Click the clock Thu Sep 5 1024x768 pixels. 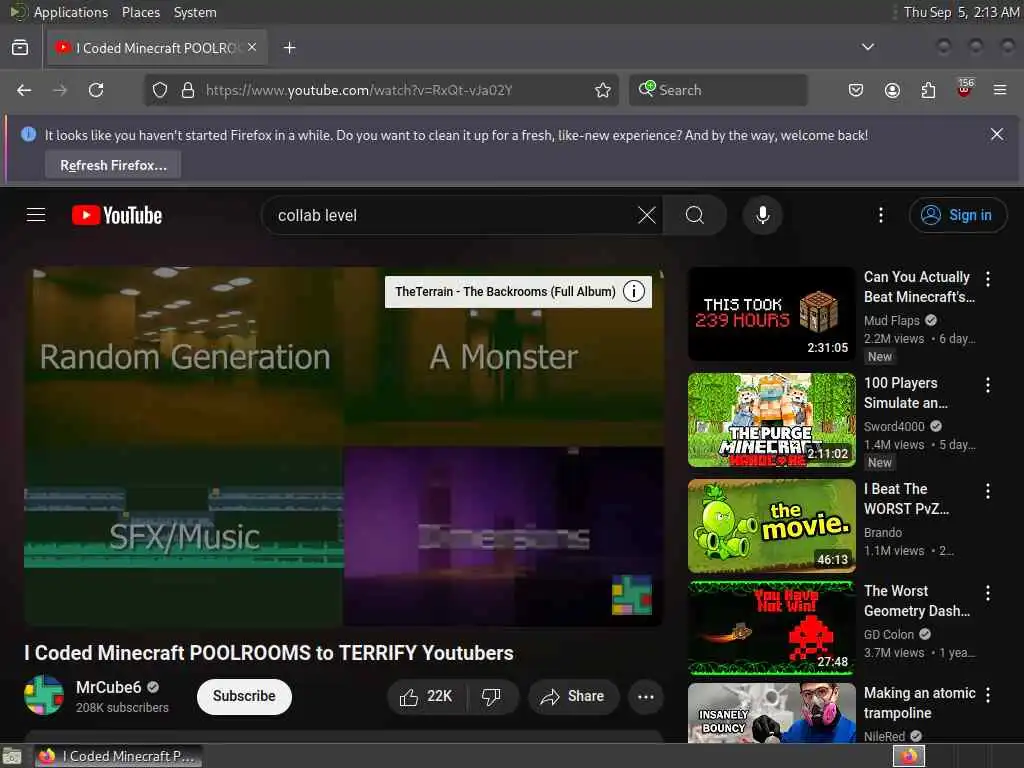click(x=961, y=12)
